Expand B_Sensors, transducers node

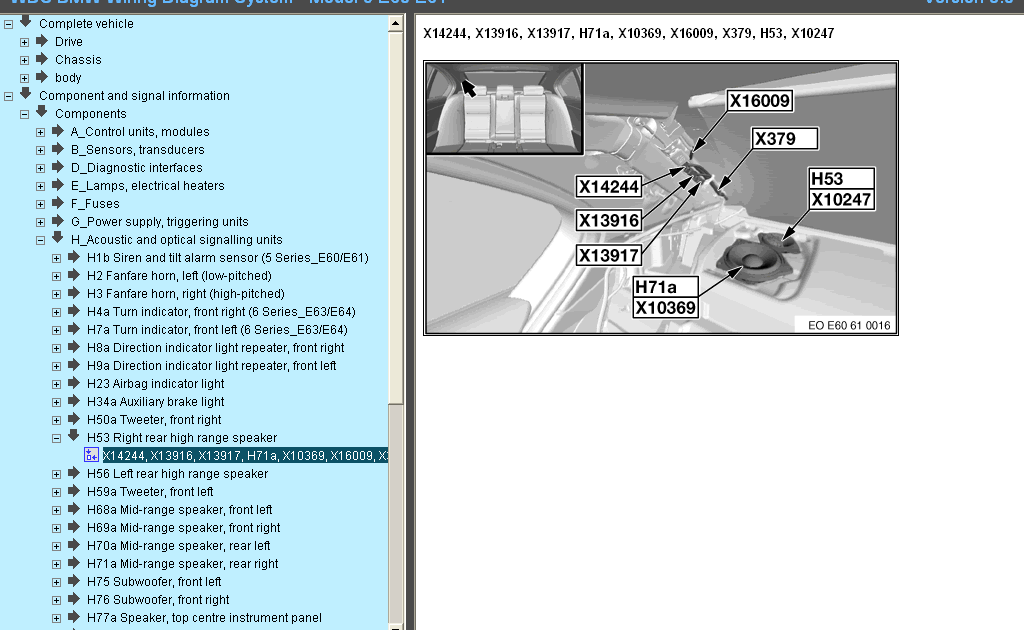tap(40, 150)
